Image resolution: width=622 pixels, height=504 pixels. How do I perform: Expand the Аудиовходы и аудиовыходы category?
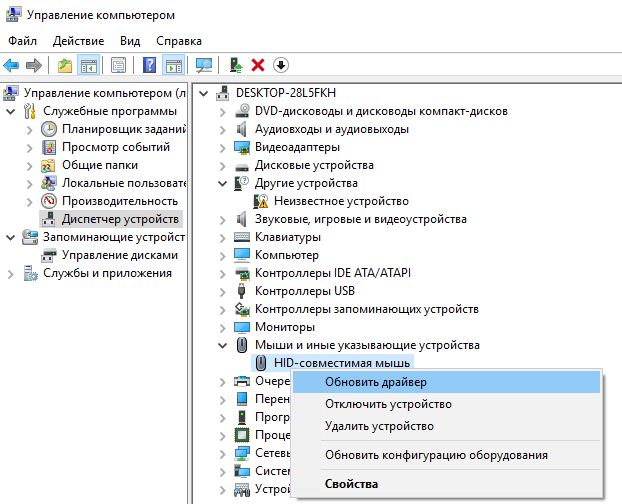coord(223,130)
